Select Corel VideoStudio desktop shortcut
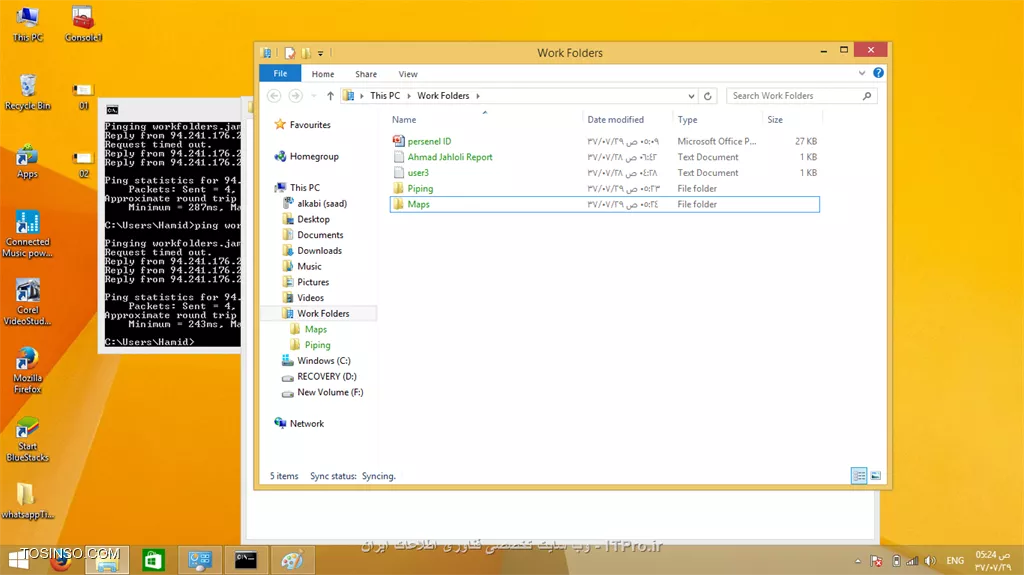The image size is (1024, 575). pyautogui.click(x=27, y=303)
